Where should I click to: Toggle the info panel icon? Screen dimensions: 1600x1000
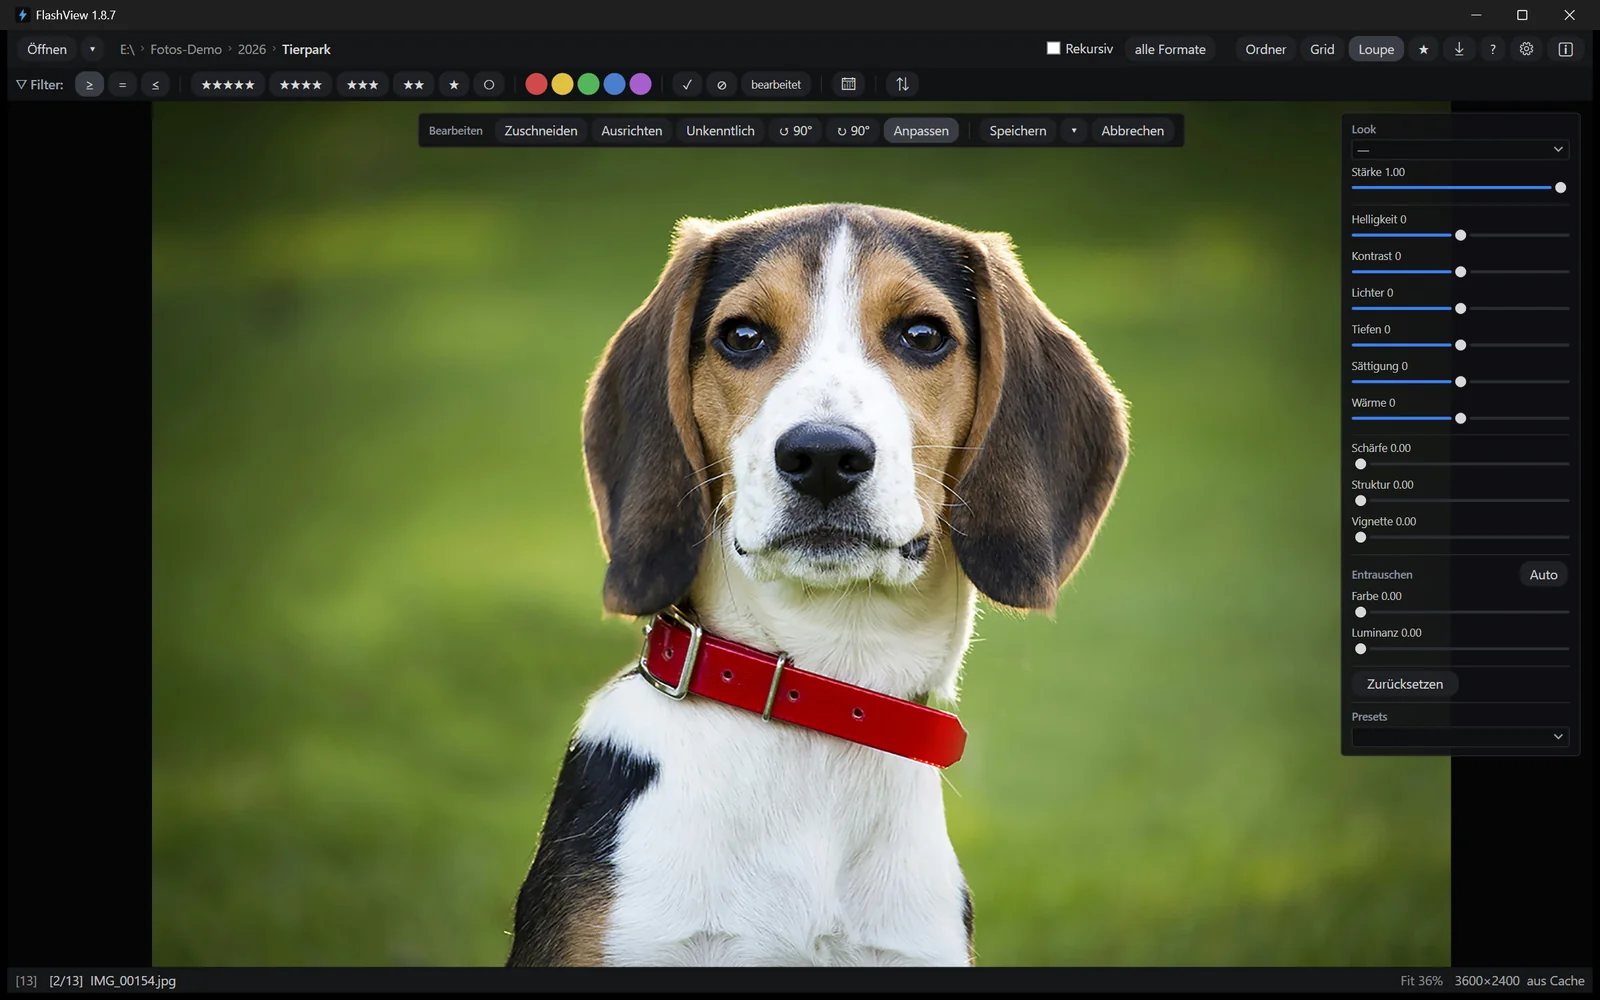click(x=1565, y=49)
